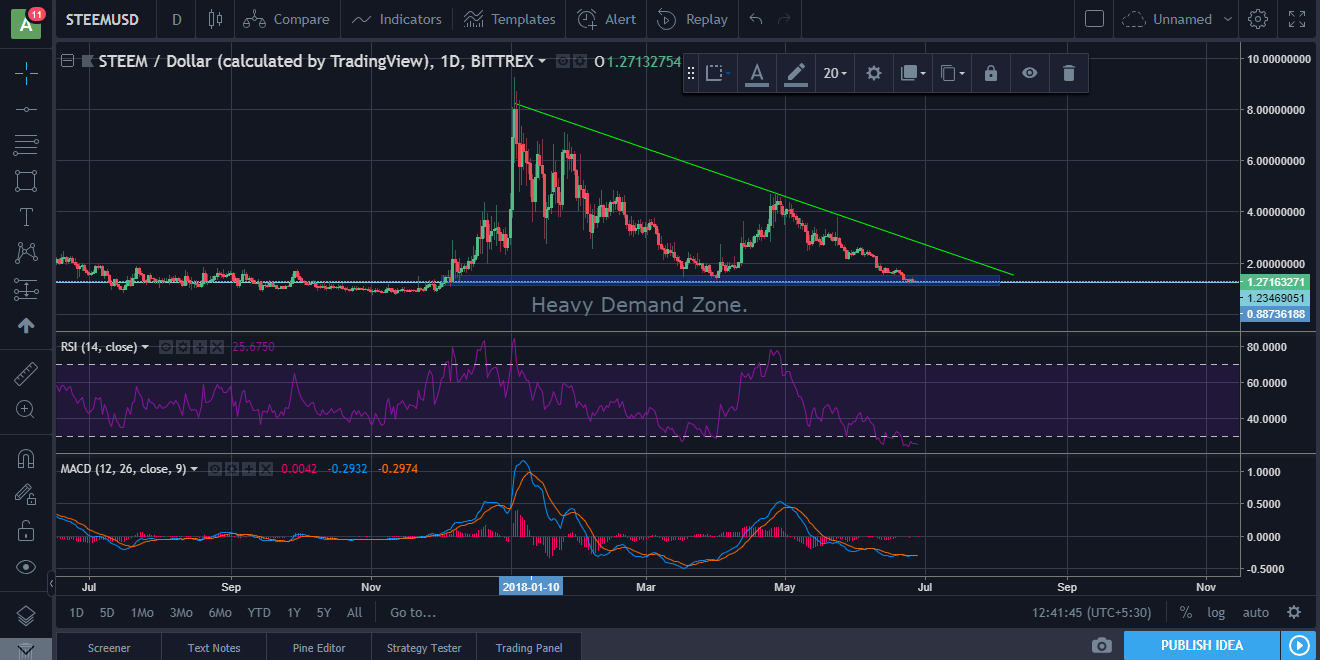Open the Pine Editor tab

click(x=319, y=647)
